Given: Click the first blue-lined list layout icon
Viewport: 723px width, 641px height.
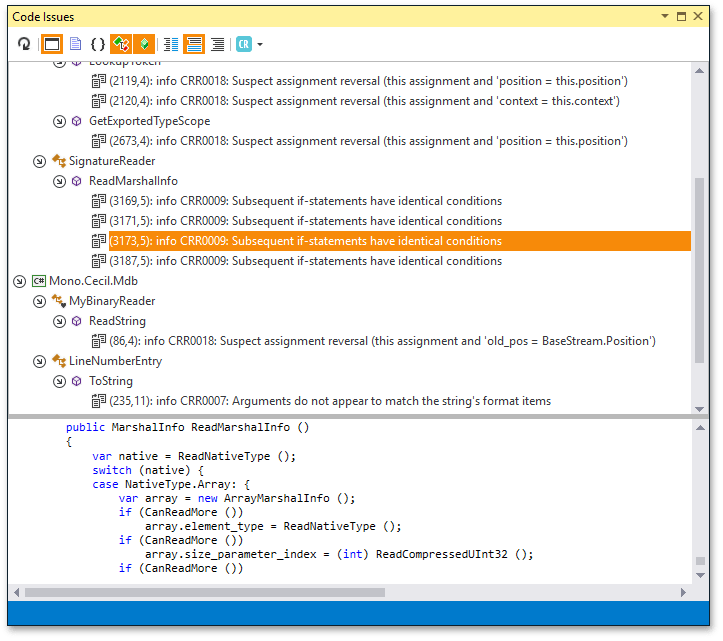Looking at the screenshot, I should coord(171,44).
